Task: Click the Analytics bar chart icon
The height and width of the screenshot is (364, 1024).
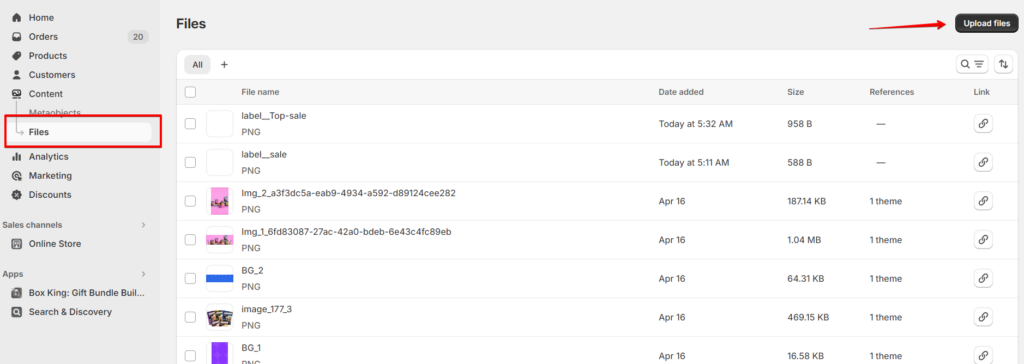Action: tap(17, 157)
